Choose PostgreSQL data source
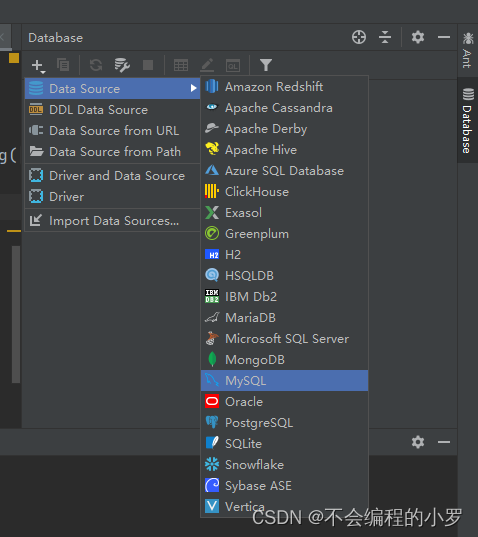This screenshot has height=537, width=478. (285, 422)
